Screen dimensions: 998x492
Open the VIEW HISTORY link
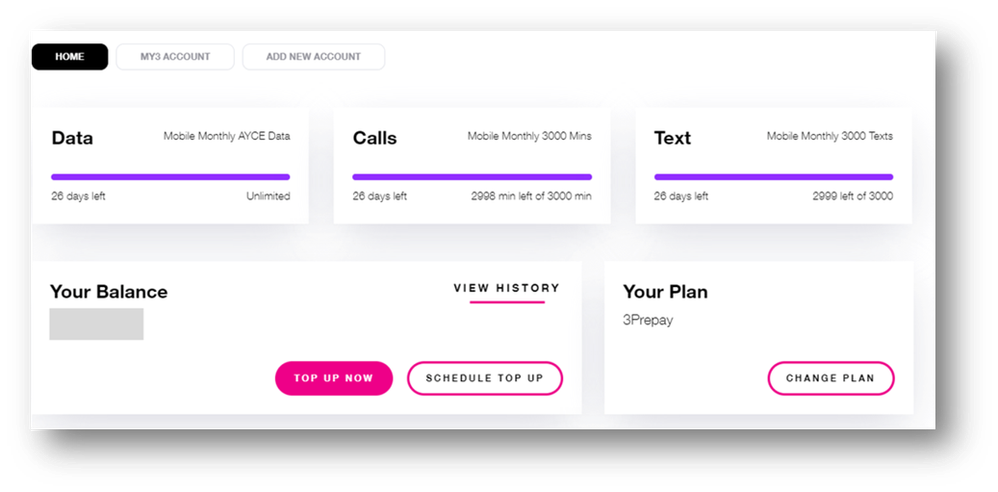point(507,288)
